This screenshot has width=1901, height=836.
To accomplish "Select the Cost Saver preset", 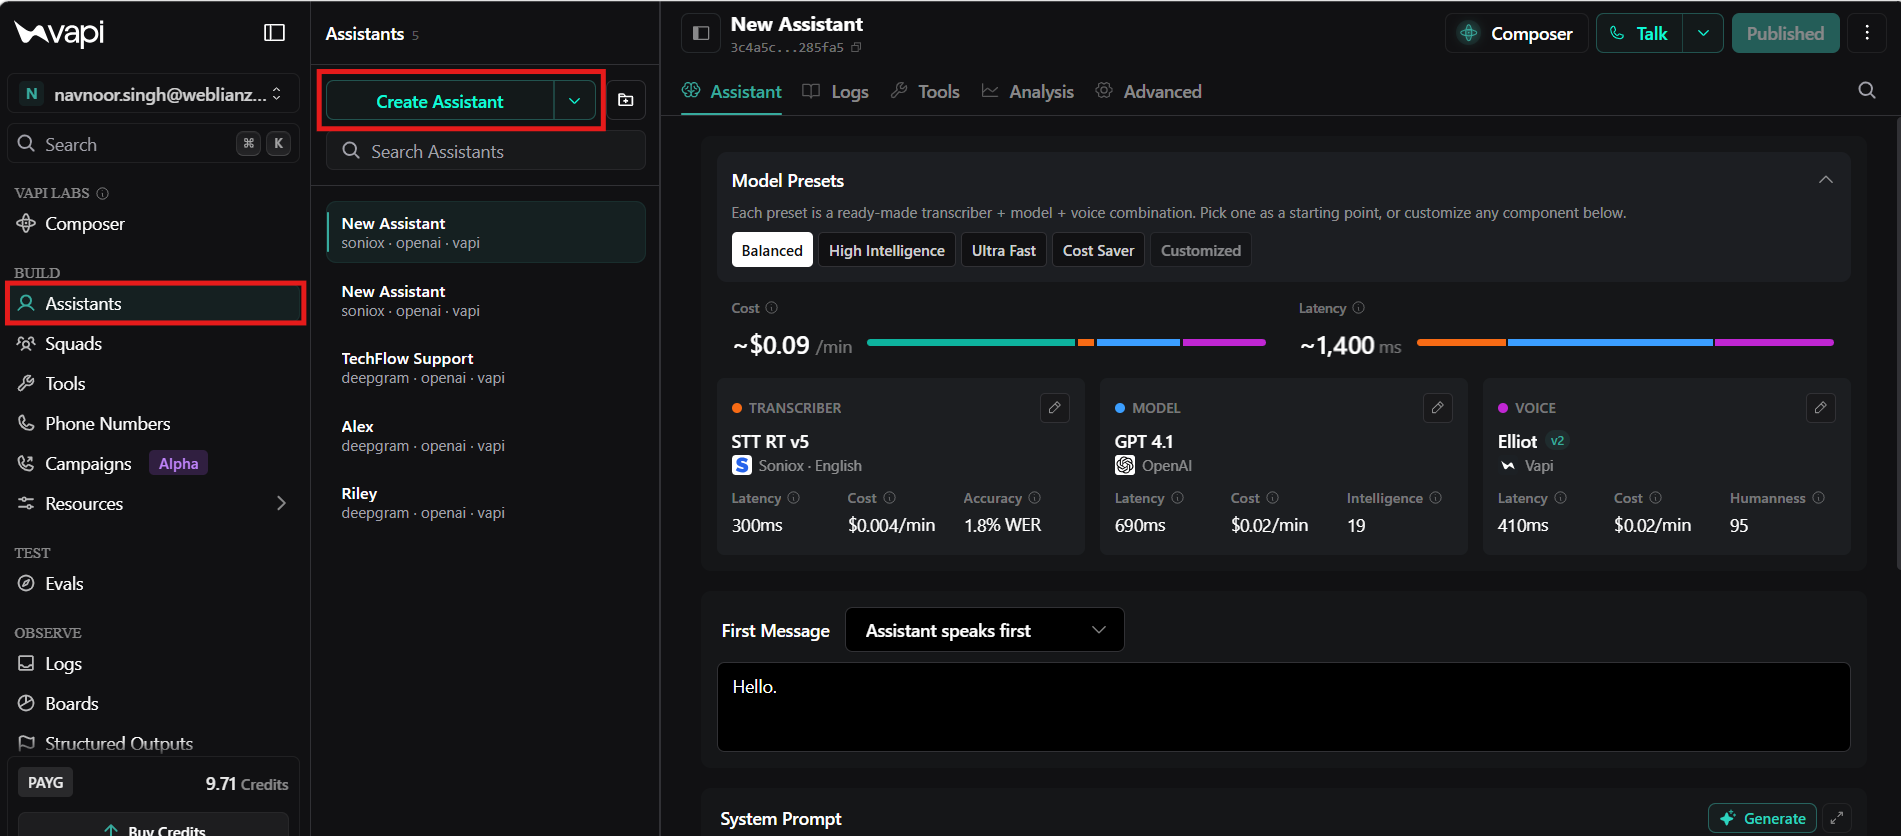I will click(1098, 250).
